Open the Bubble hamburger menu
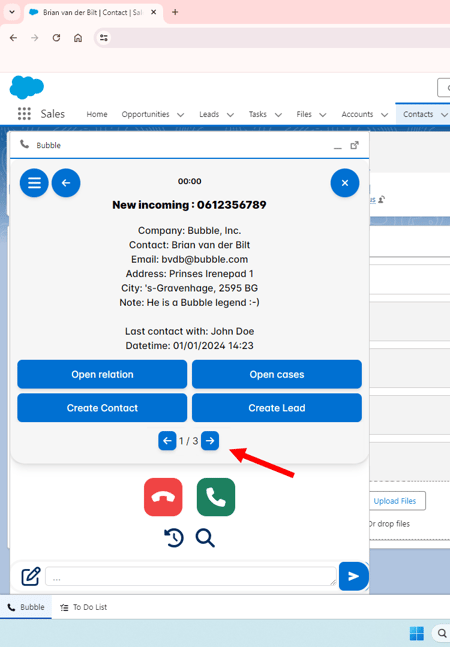450x647 pixels. 34,183
